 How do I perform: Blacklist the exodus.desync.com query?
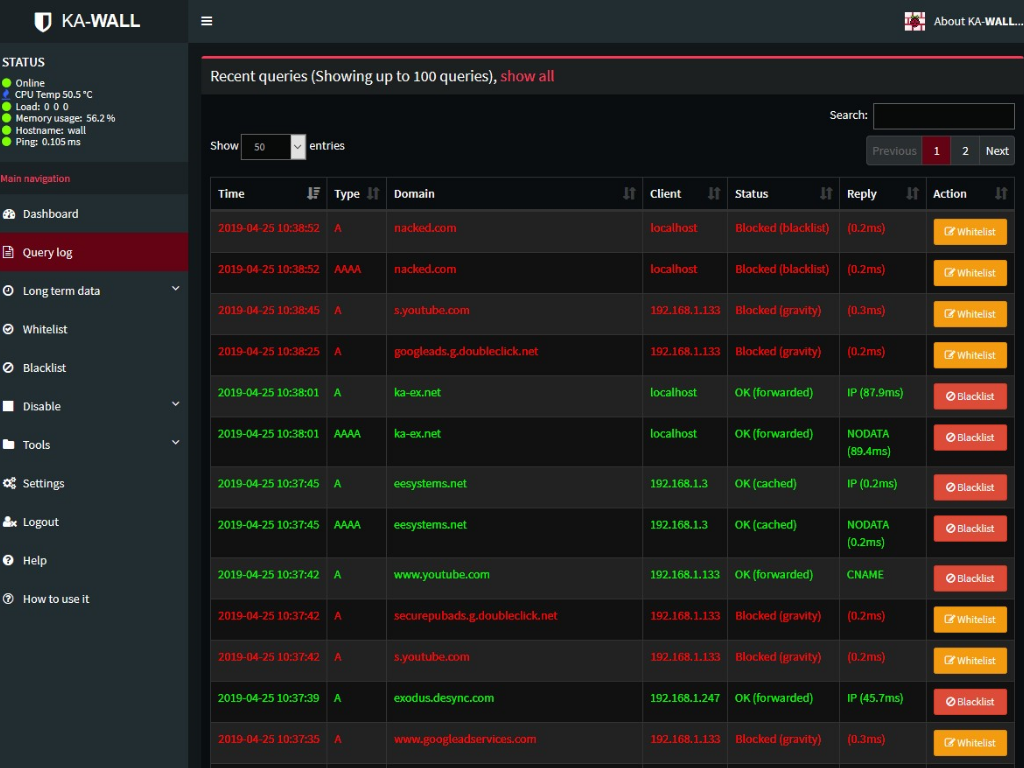970,702
